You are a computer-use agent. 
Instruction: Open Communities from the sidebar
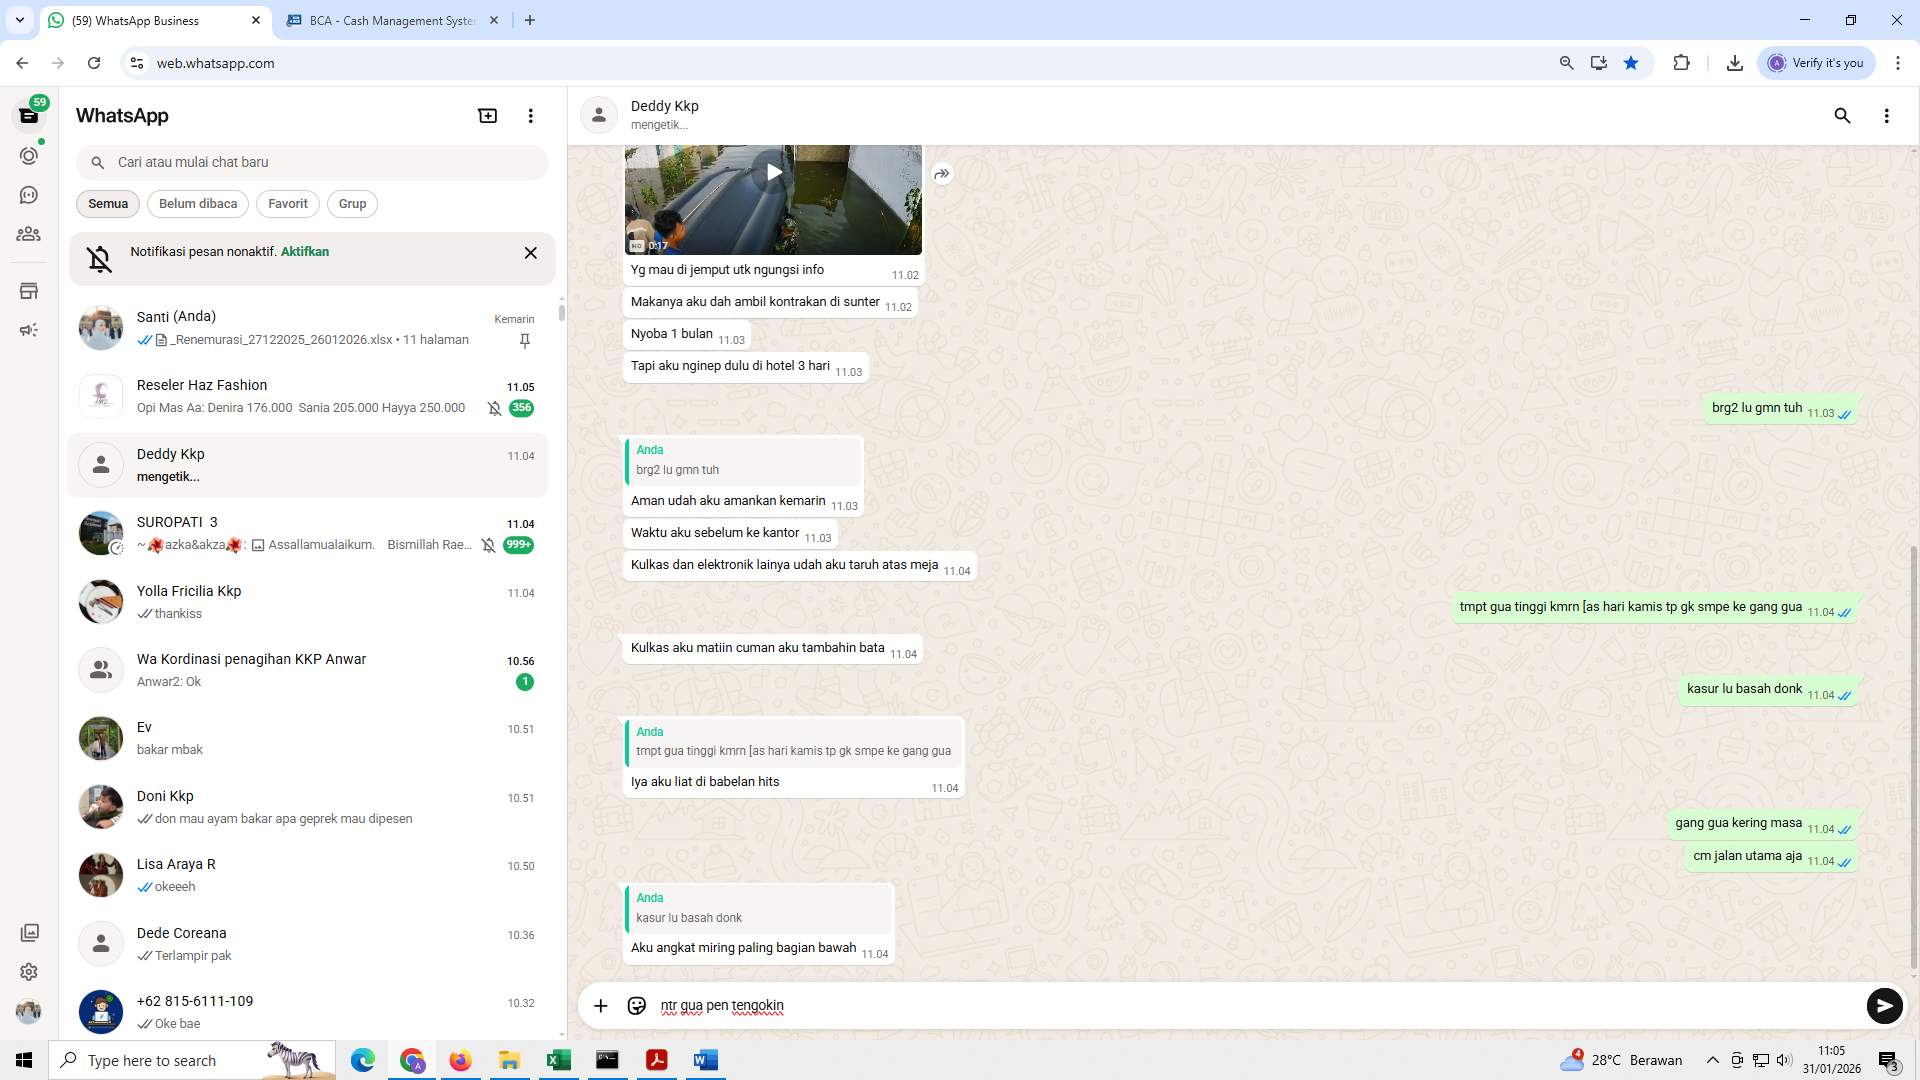click(29, 234)
